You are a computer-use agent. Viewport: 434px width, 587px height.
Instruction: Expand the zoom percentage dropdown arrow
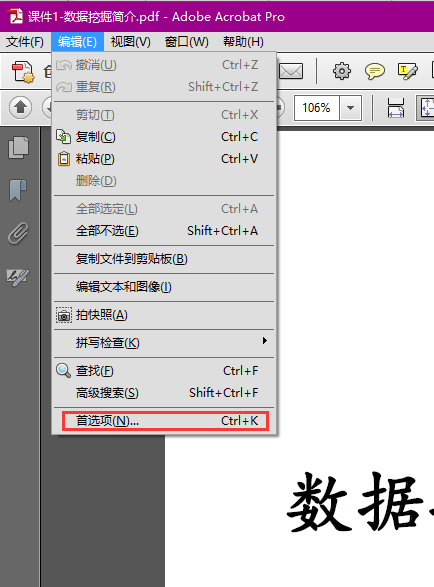click(350, 108)
